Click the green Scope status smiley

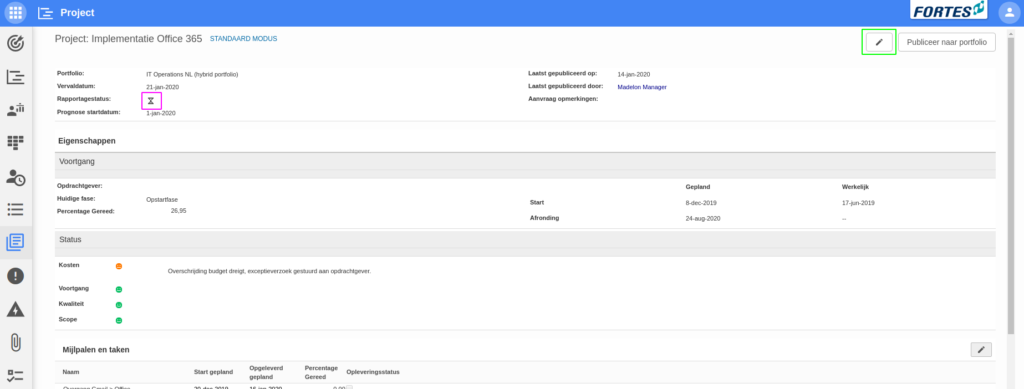[x=119, y=320]
